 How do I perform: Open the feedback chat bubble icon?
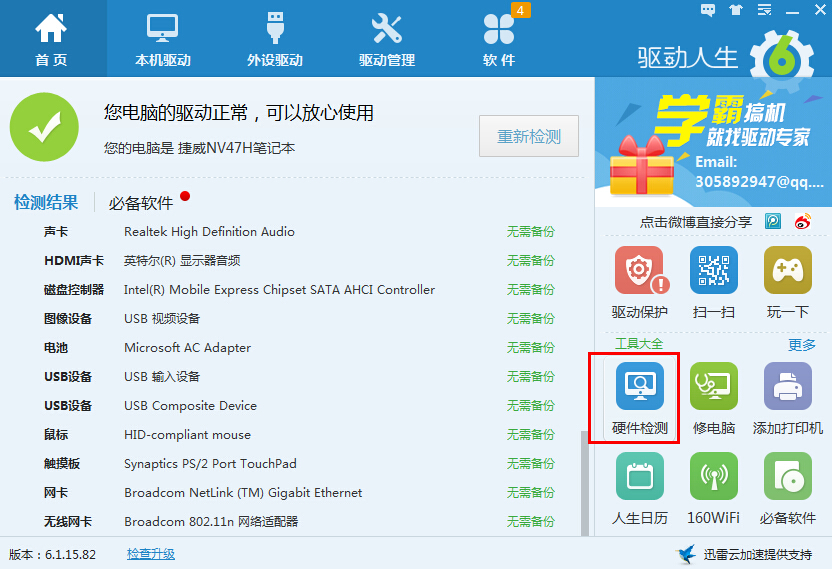(708, 10)
